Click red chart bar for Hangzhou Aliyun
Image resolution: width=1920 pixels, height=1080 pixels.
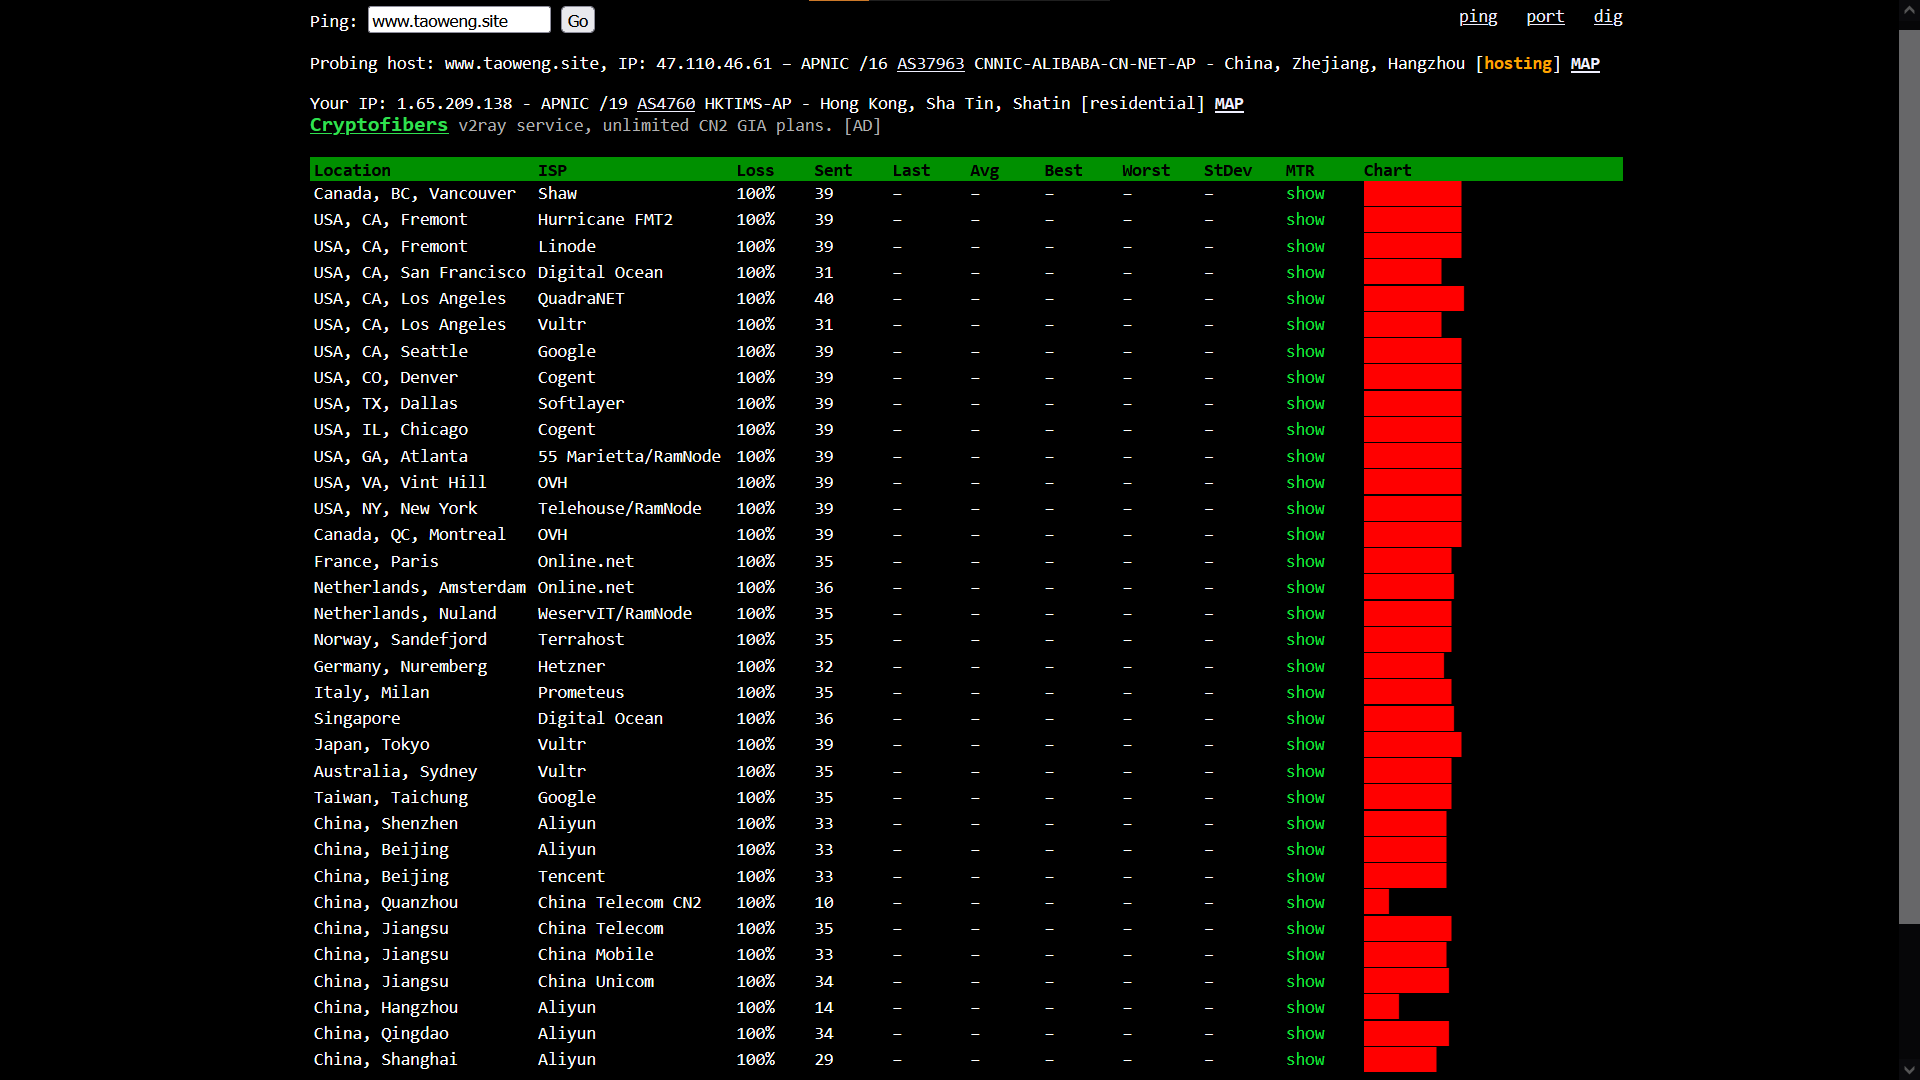coord(1380,1008)
